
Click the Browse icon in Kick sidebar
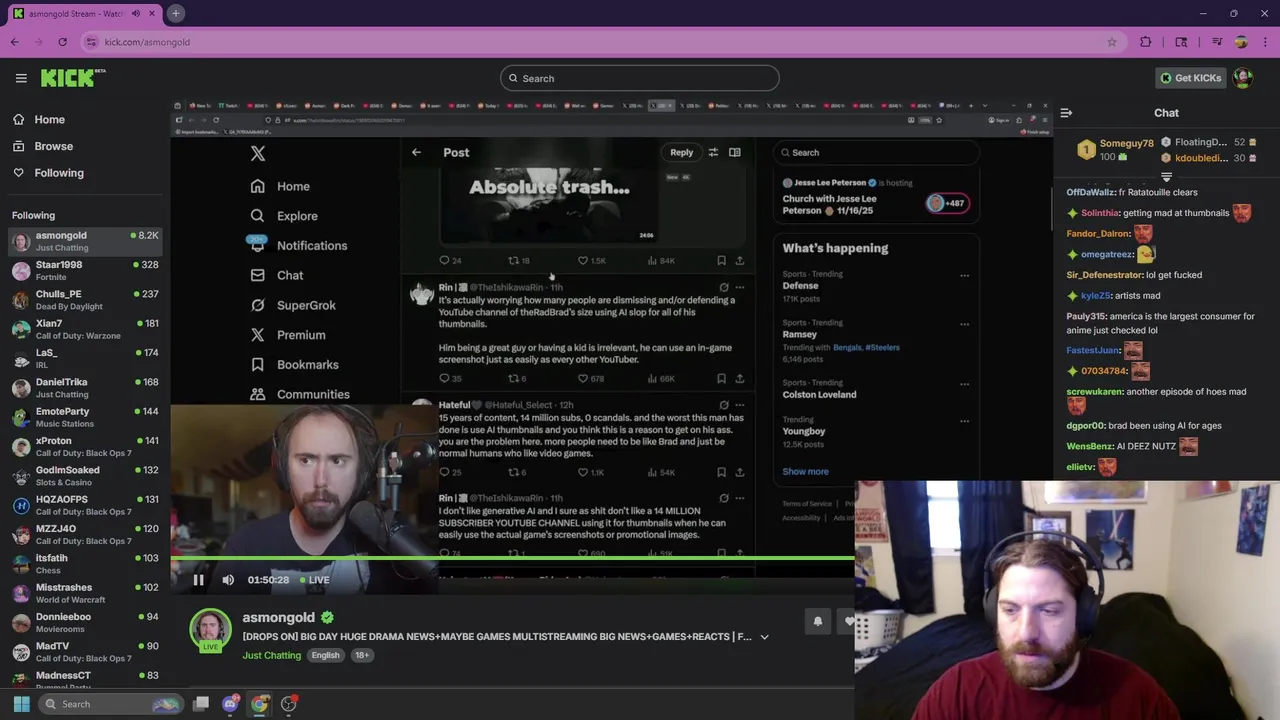tap(18, 146)
